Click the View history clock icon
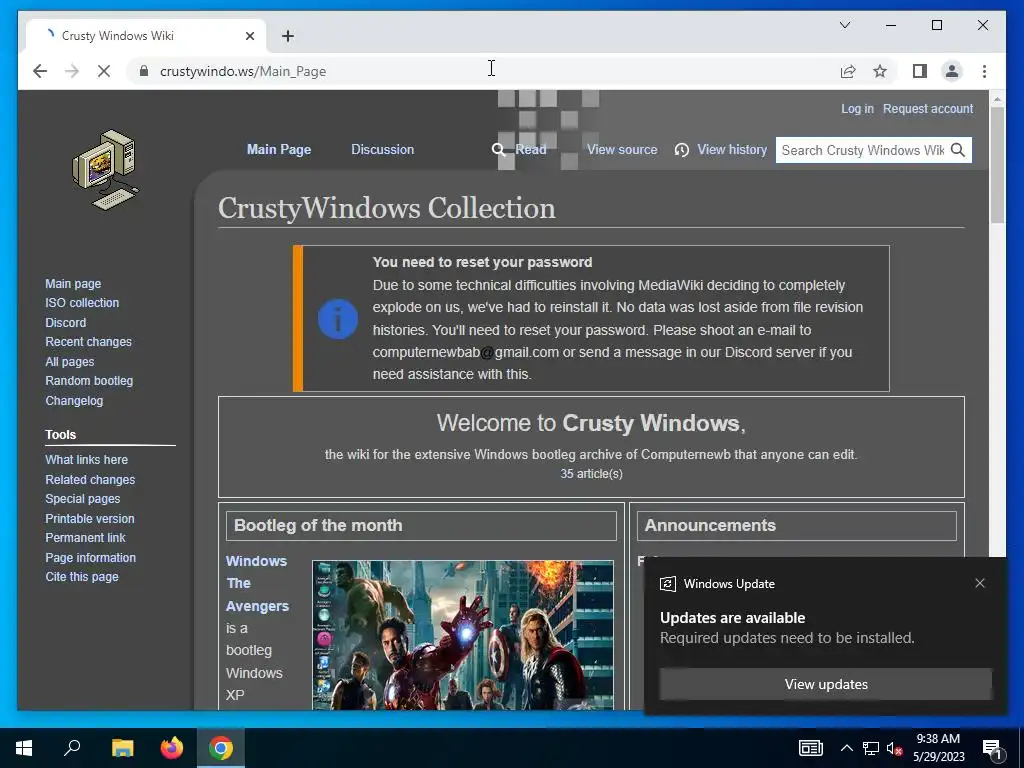This screenshot has width=1024, height=768. [x=682, y=150]
